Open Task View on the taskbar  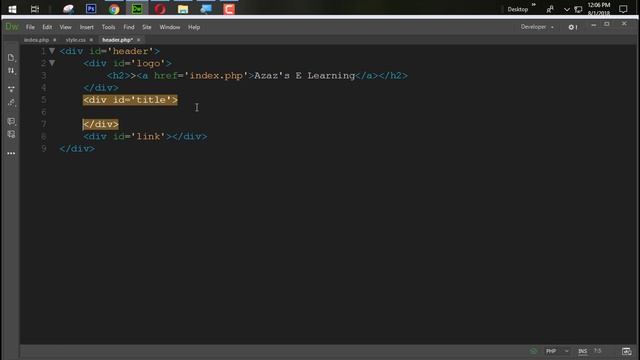35,9
